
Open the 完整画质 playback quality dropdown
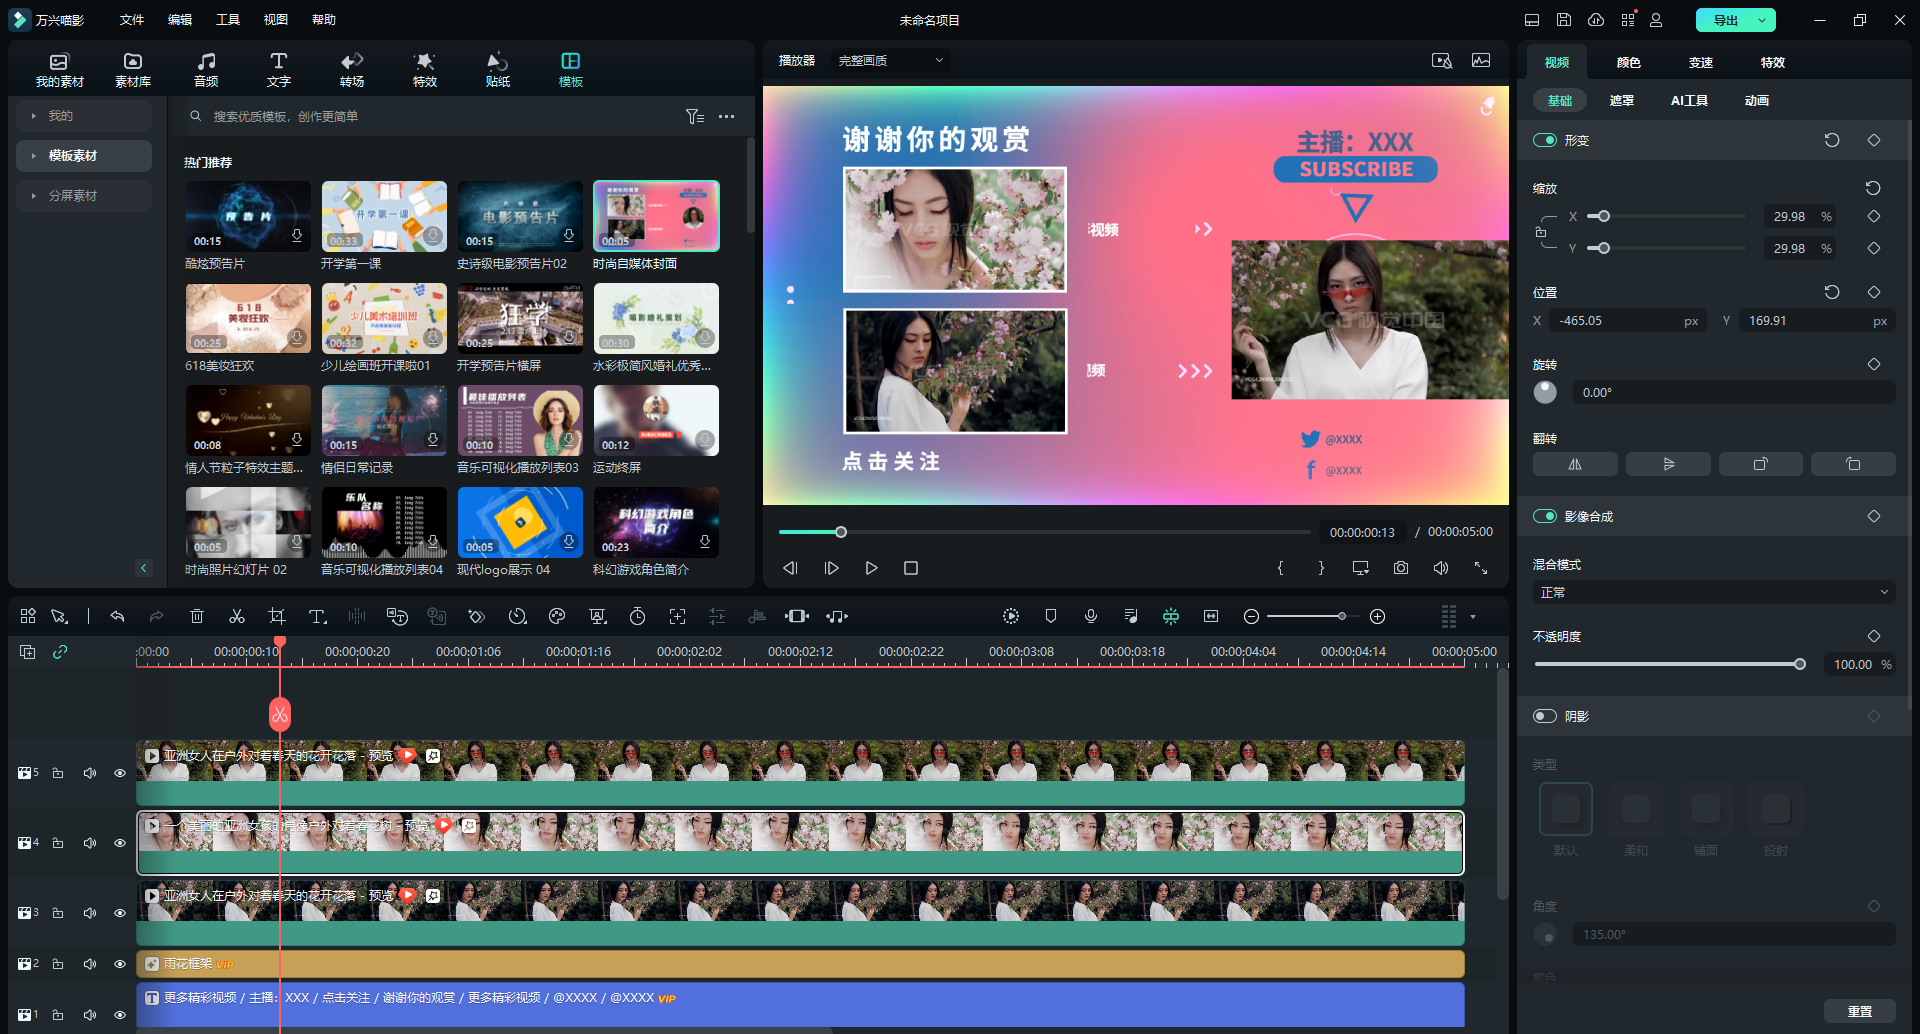coord(890,61)
